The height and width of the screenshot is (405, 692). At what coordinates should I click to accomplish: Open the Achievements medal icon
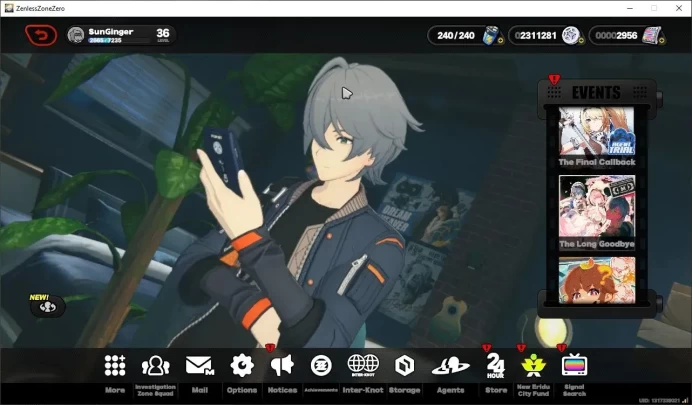(321, 366)
